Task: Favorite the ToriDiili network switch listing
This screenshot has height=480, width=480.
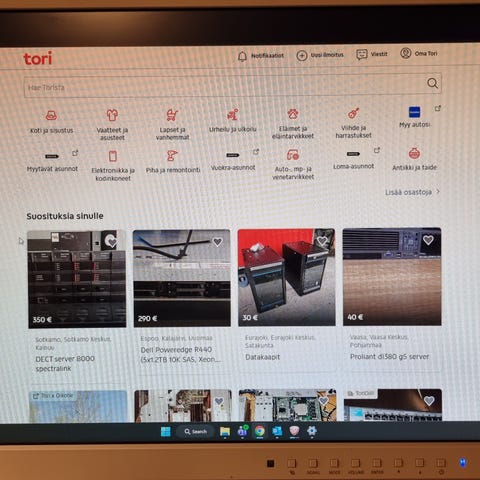Action: coord(429,400)
